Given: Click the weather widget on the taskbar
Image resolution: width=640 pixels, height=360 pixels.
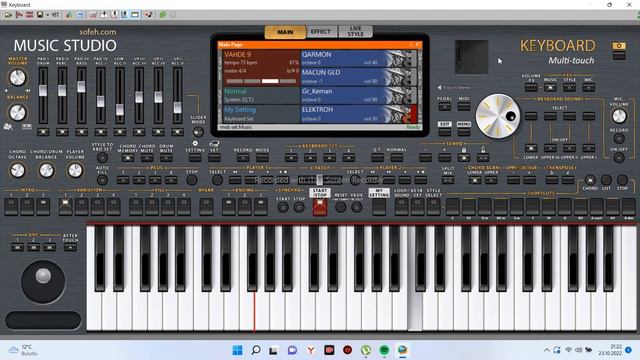Looking at the screenshot, I should coord(24,350).
